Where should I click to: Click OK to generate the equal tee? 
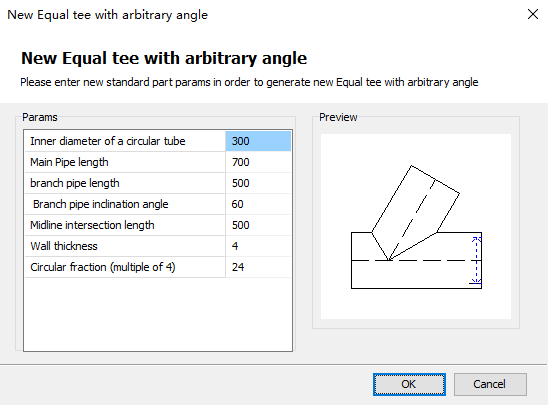coord(409,384)
